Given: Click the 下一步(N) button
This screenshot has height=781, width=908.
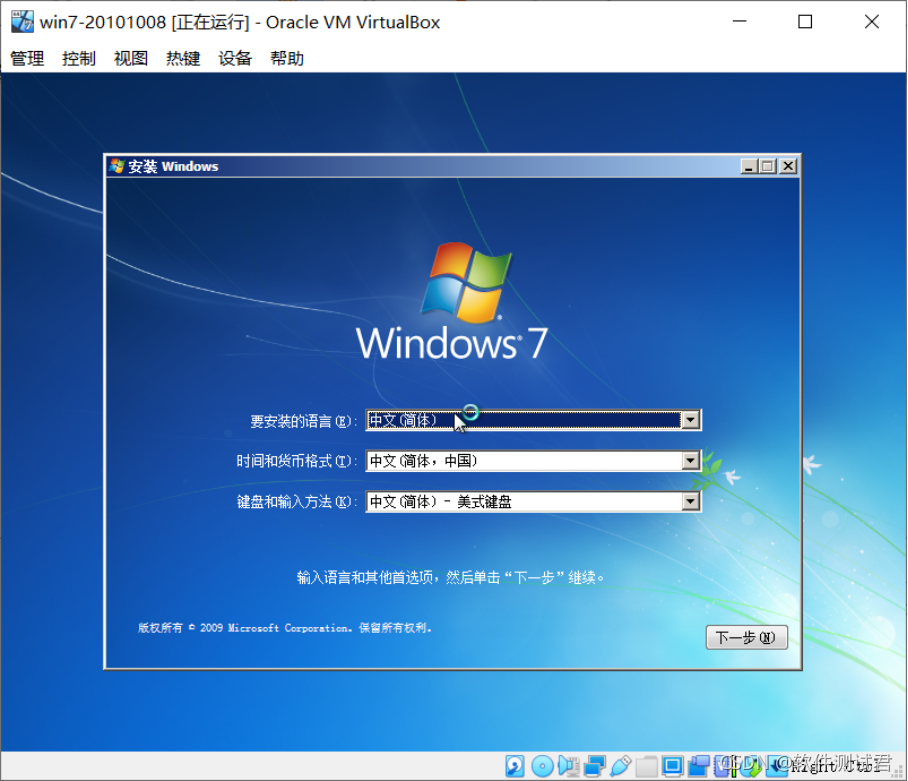Looking at the screenshot, I should pos(746,637).
